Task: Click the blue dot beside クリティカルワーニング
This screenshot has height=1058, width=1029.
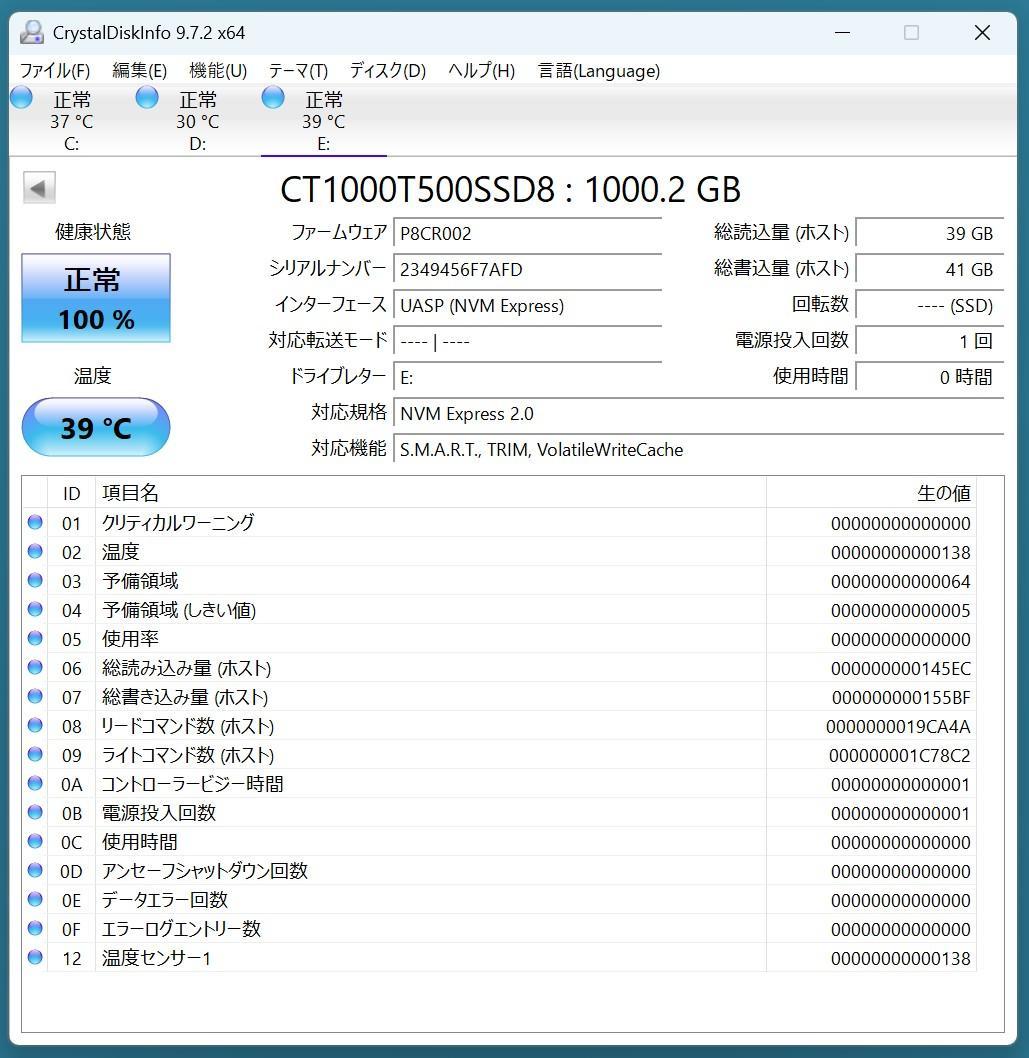Action: [34, 522]
